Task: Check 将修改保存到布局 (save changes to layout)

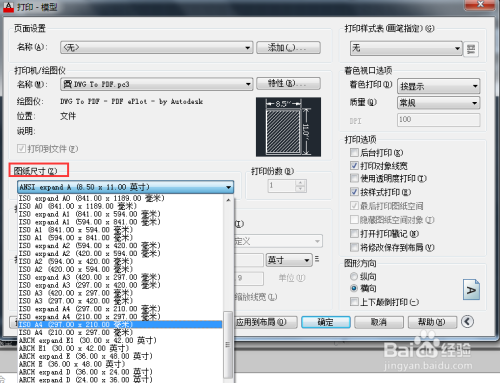Action: click(354, 247)
